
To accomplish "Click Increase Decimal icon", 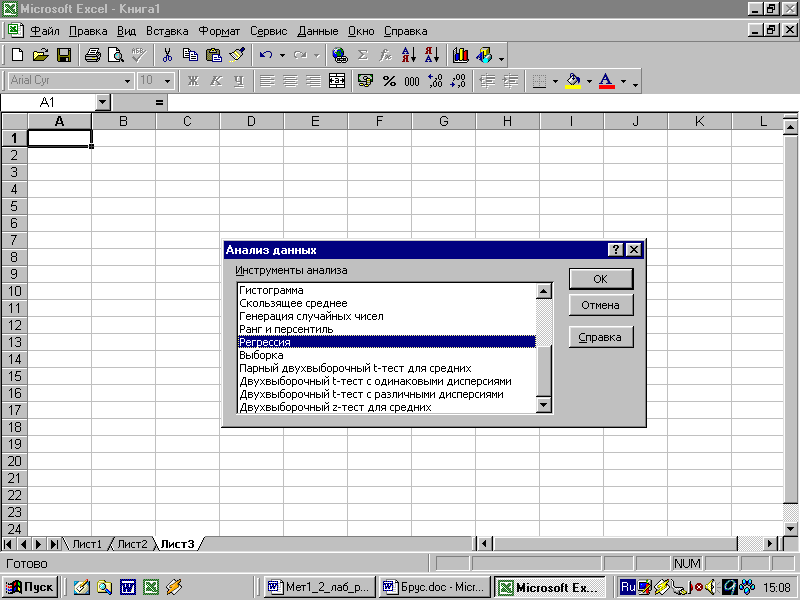I will (435, 81).
